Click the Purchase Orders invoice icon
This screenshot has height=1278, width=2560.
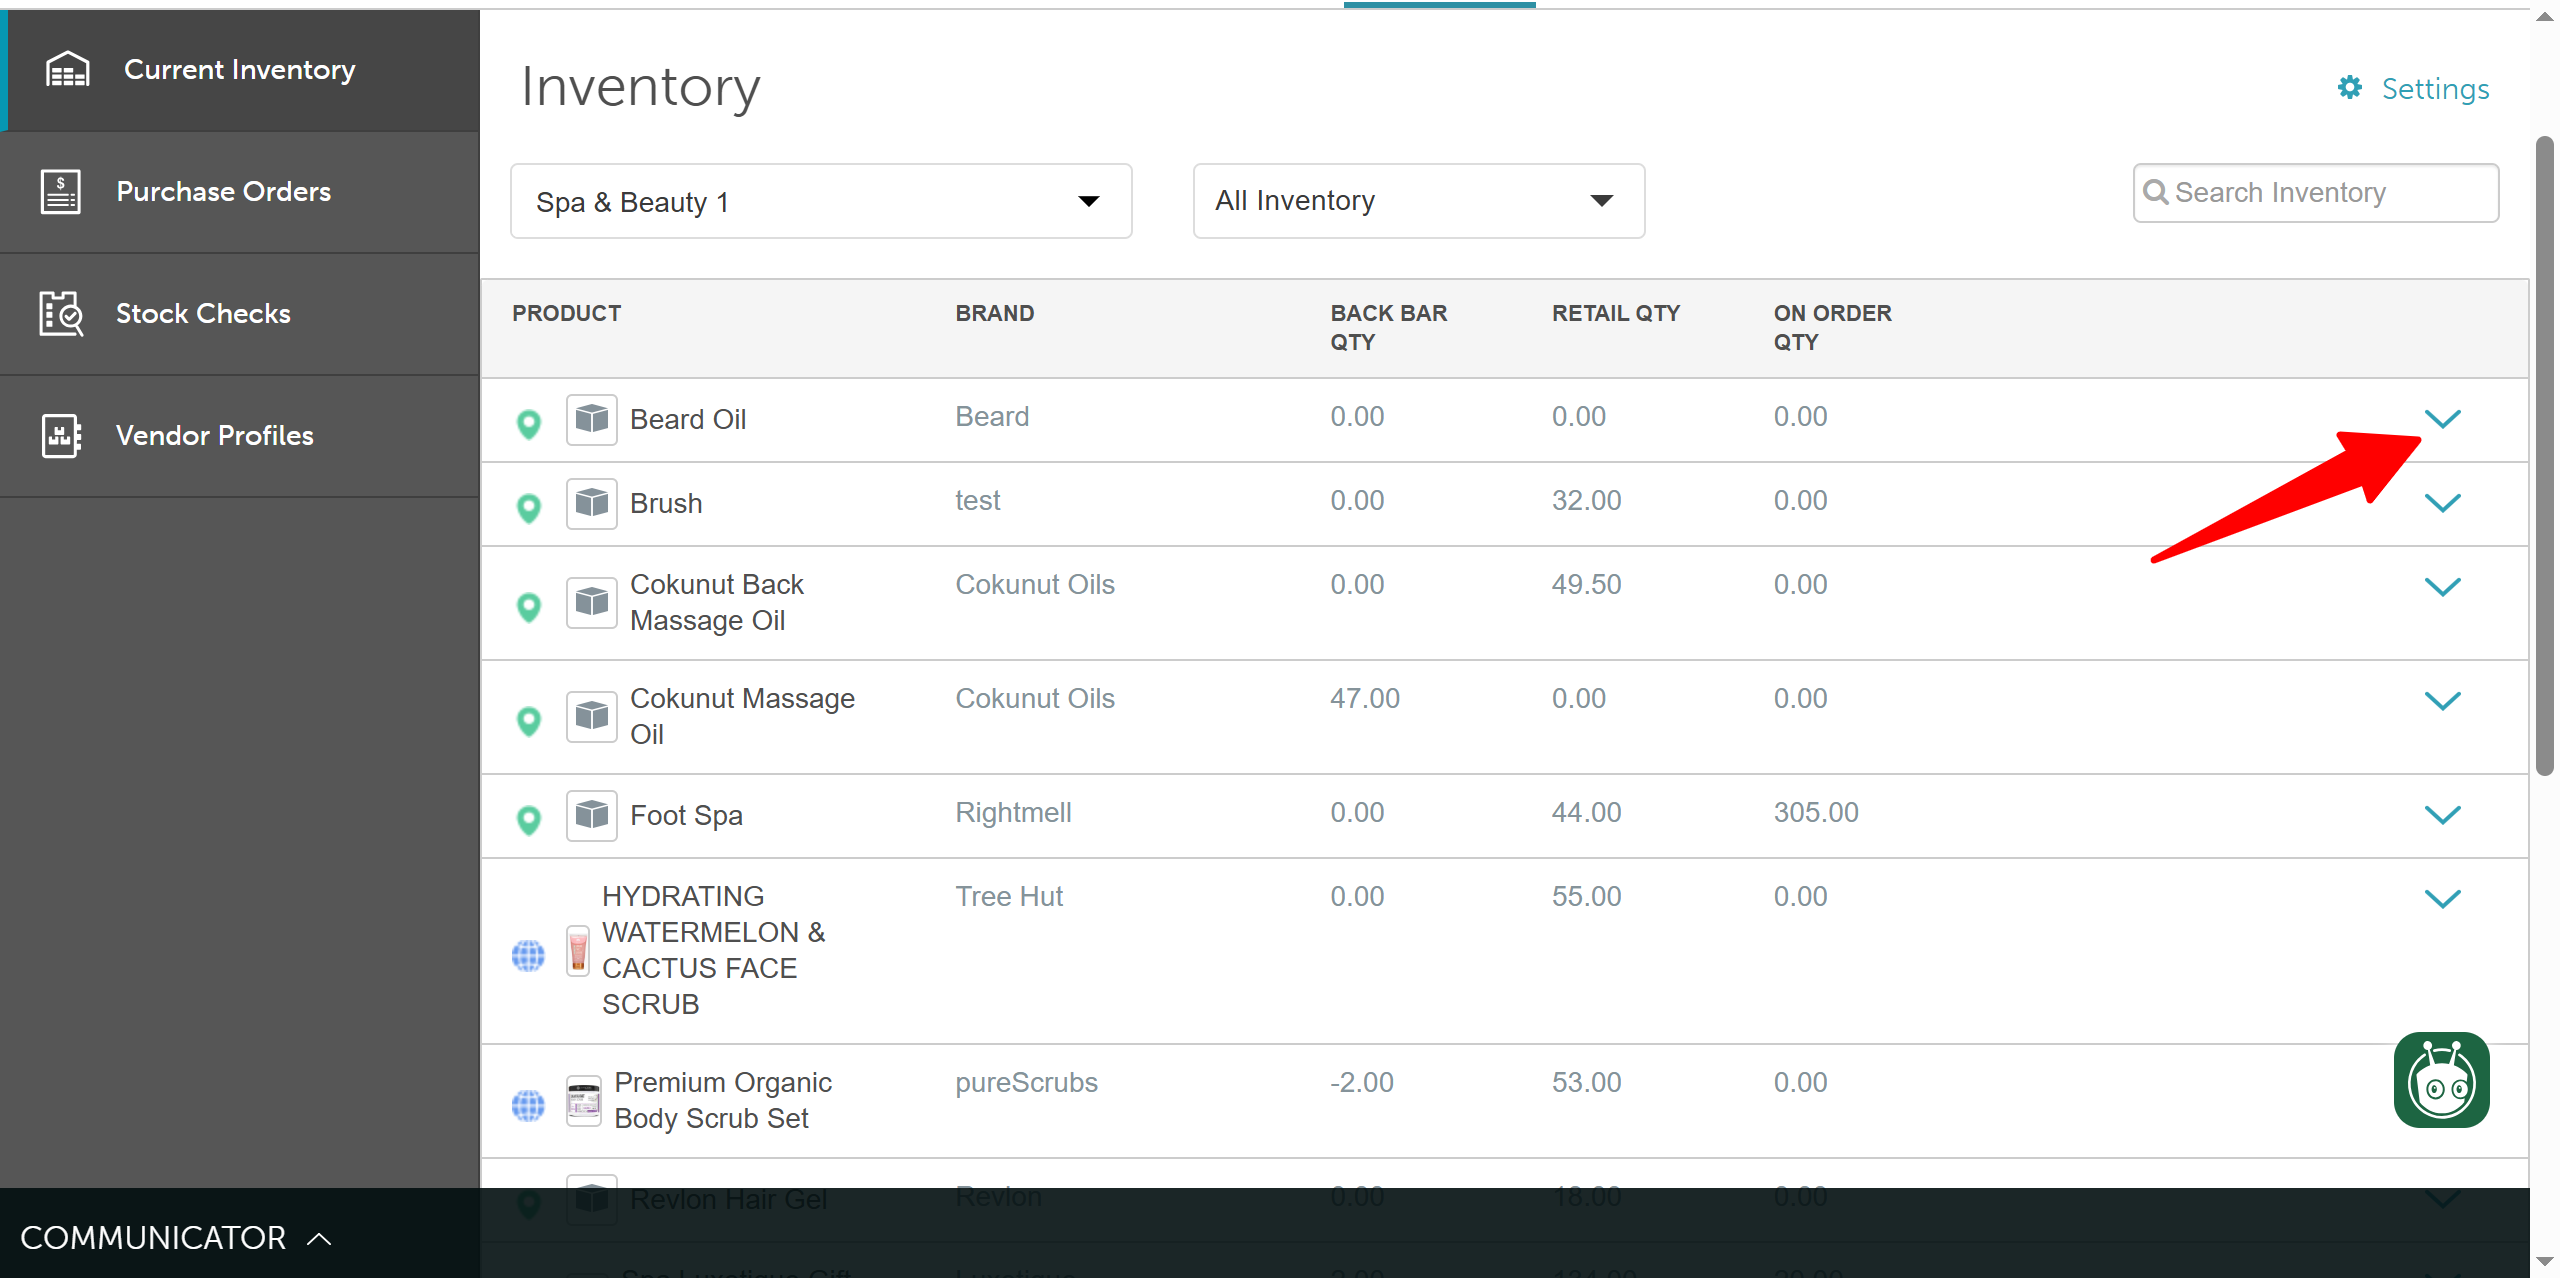(61, 191)
